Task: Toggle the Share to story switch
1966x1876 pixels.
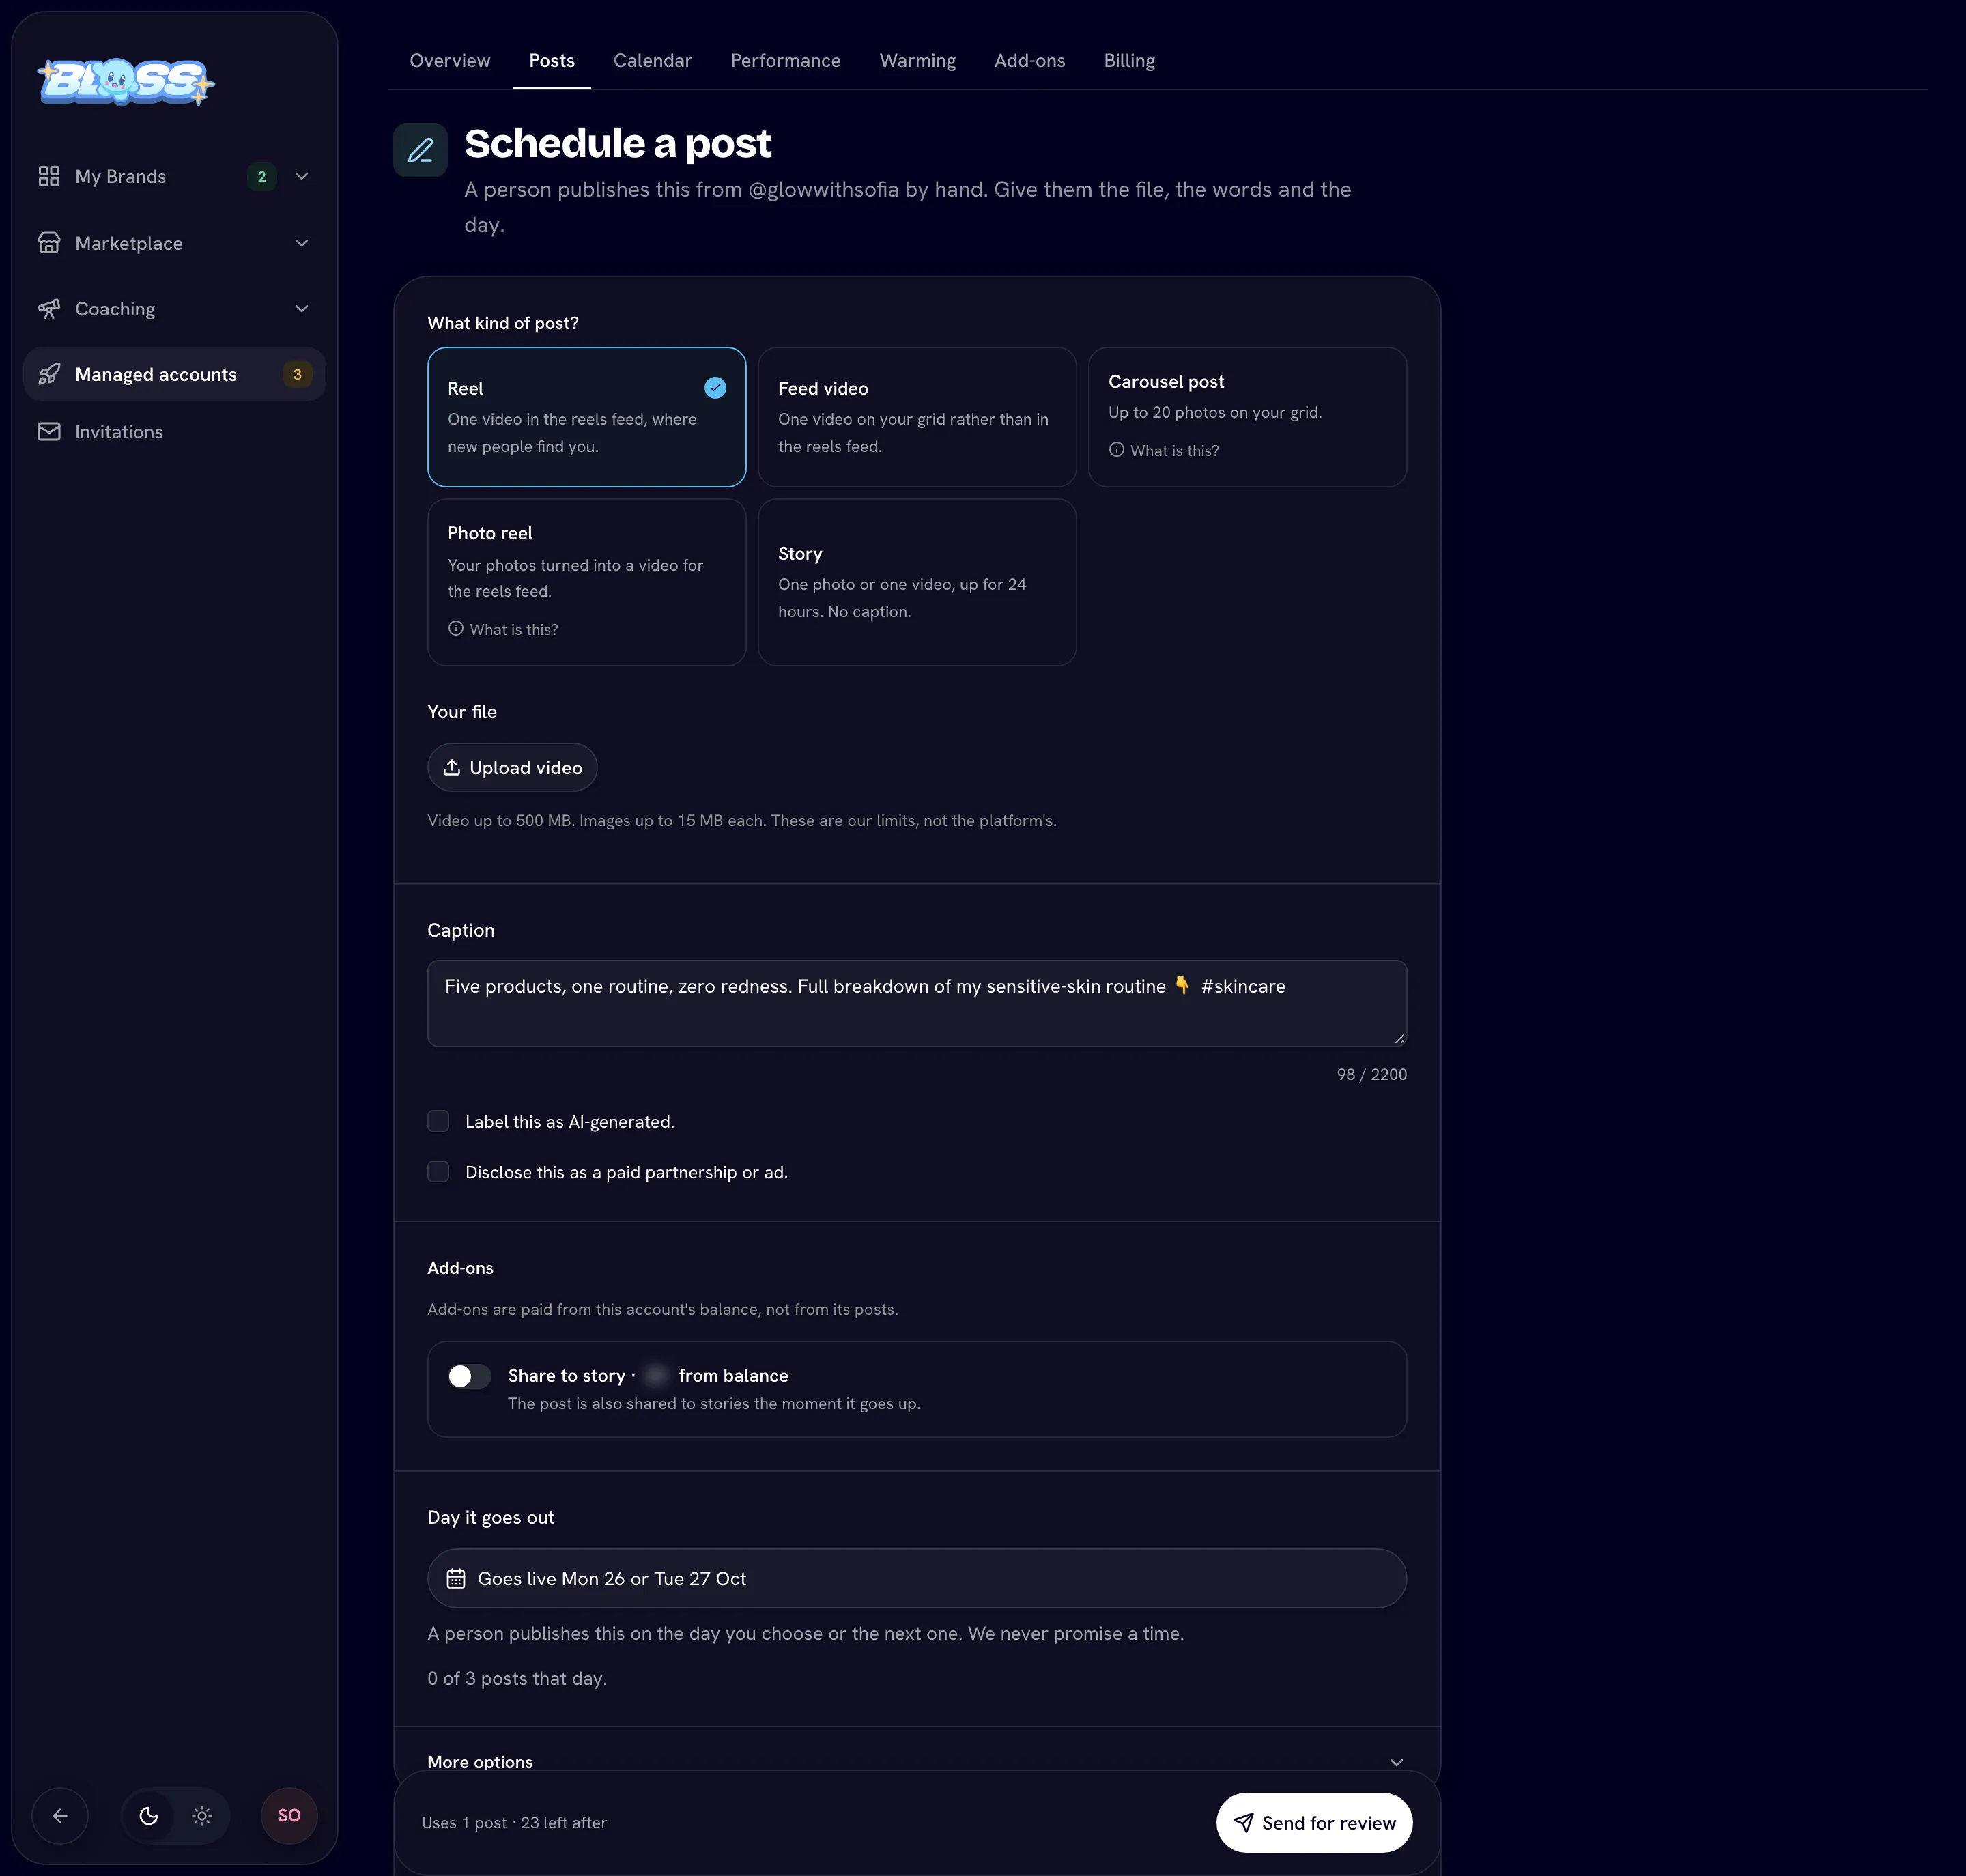Action: (469, 1377)
